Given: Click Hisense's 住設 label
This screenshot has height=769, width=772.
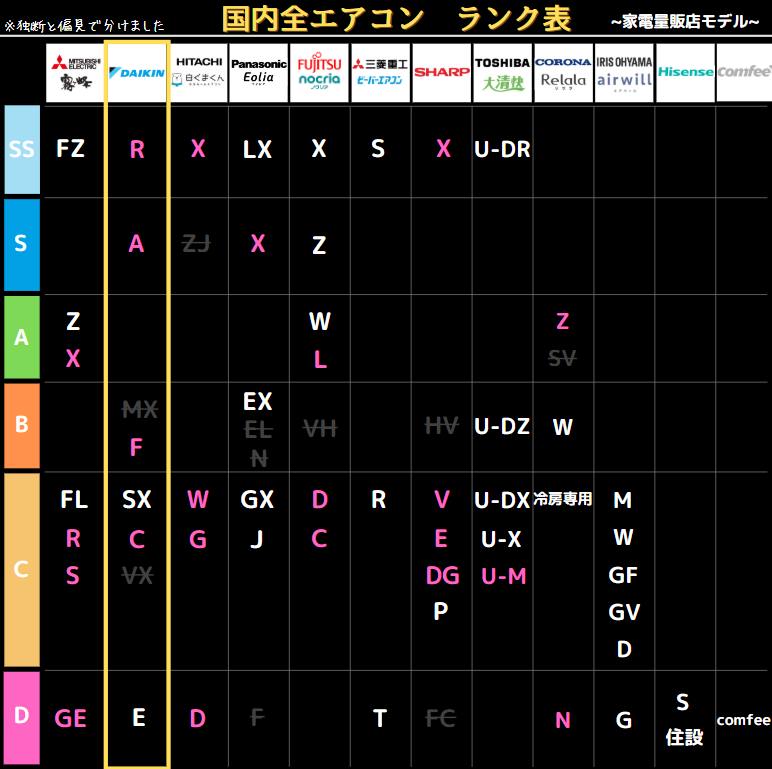Looking at the screenshot, I should (684, 737).
